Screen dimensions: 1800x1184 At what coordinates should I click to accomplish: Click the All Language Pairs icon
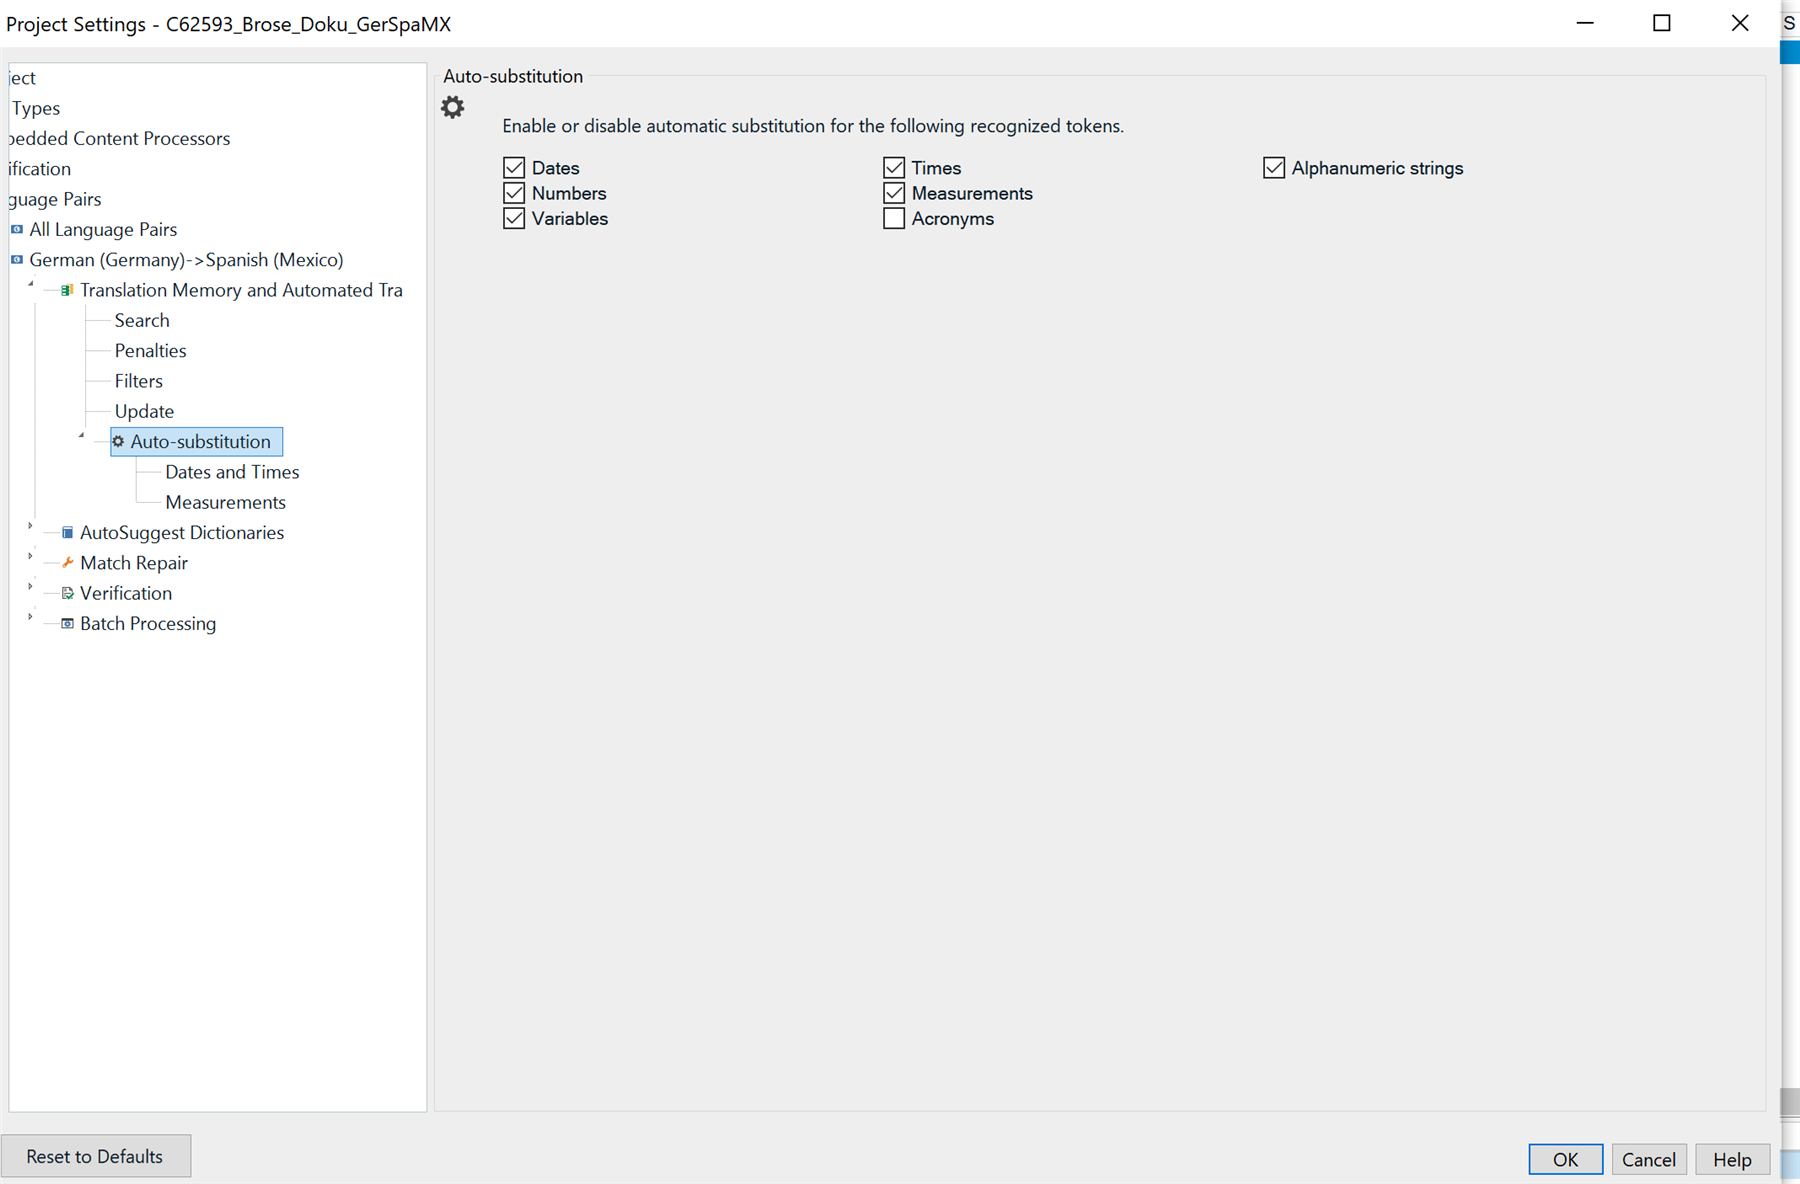coord(15,229)
